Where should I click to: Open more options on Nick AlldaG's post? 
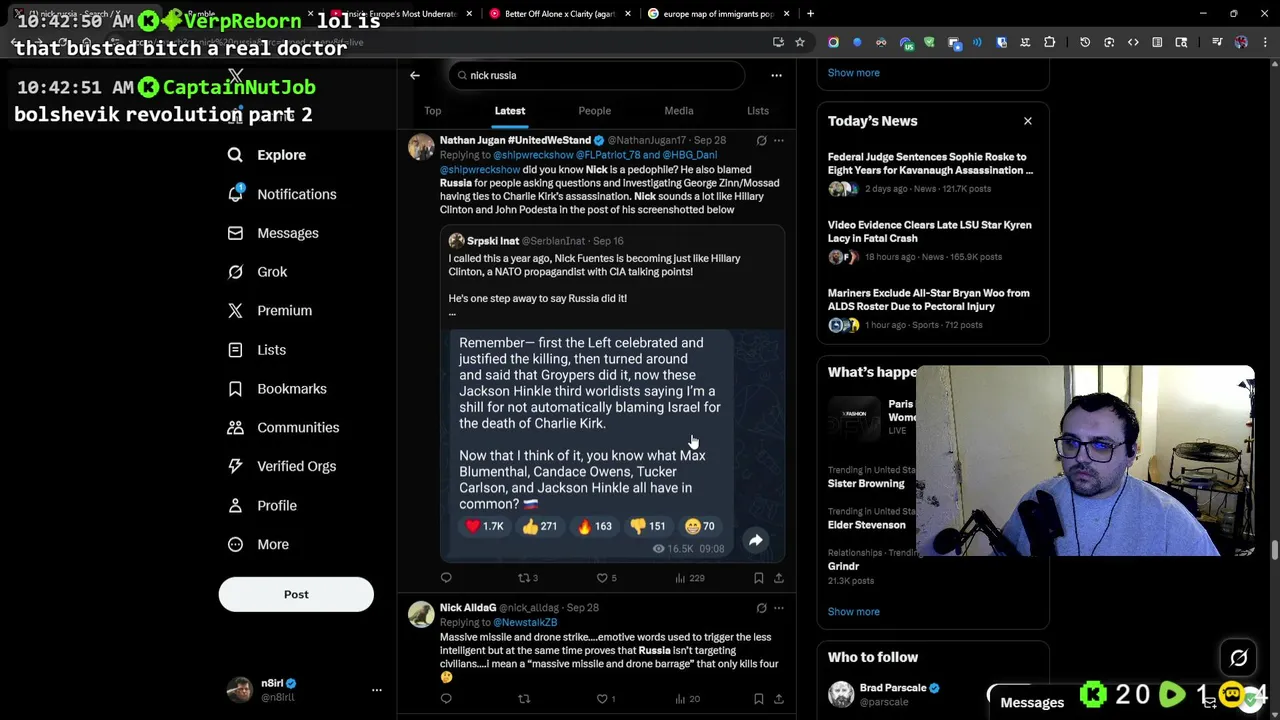tap(779, 607)
